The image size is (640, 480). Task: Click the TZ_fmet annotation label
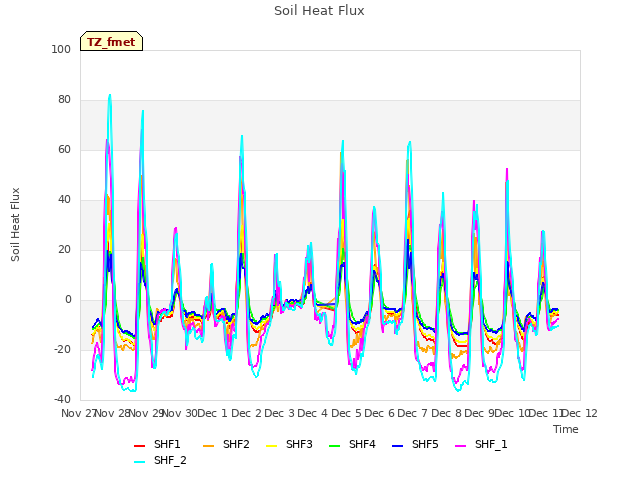click(x=111, y=42)
